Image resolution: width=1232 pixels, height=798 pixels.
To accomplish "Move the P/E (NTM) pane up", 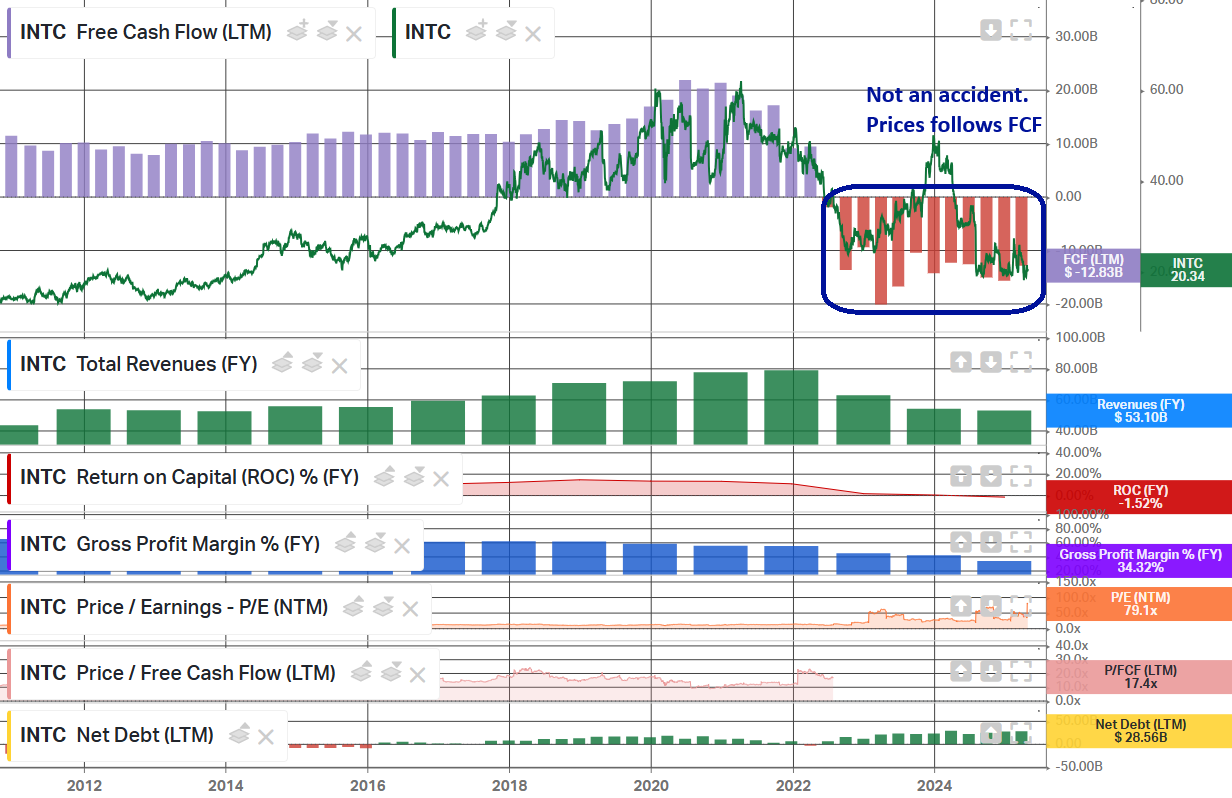I will pos(960,606).
